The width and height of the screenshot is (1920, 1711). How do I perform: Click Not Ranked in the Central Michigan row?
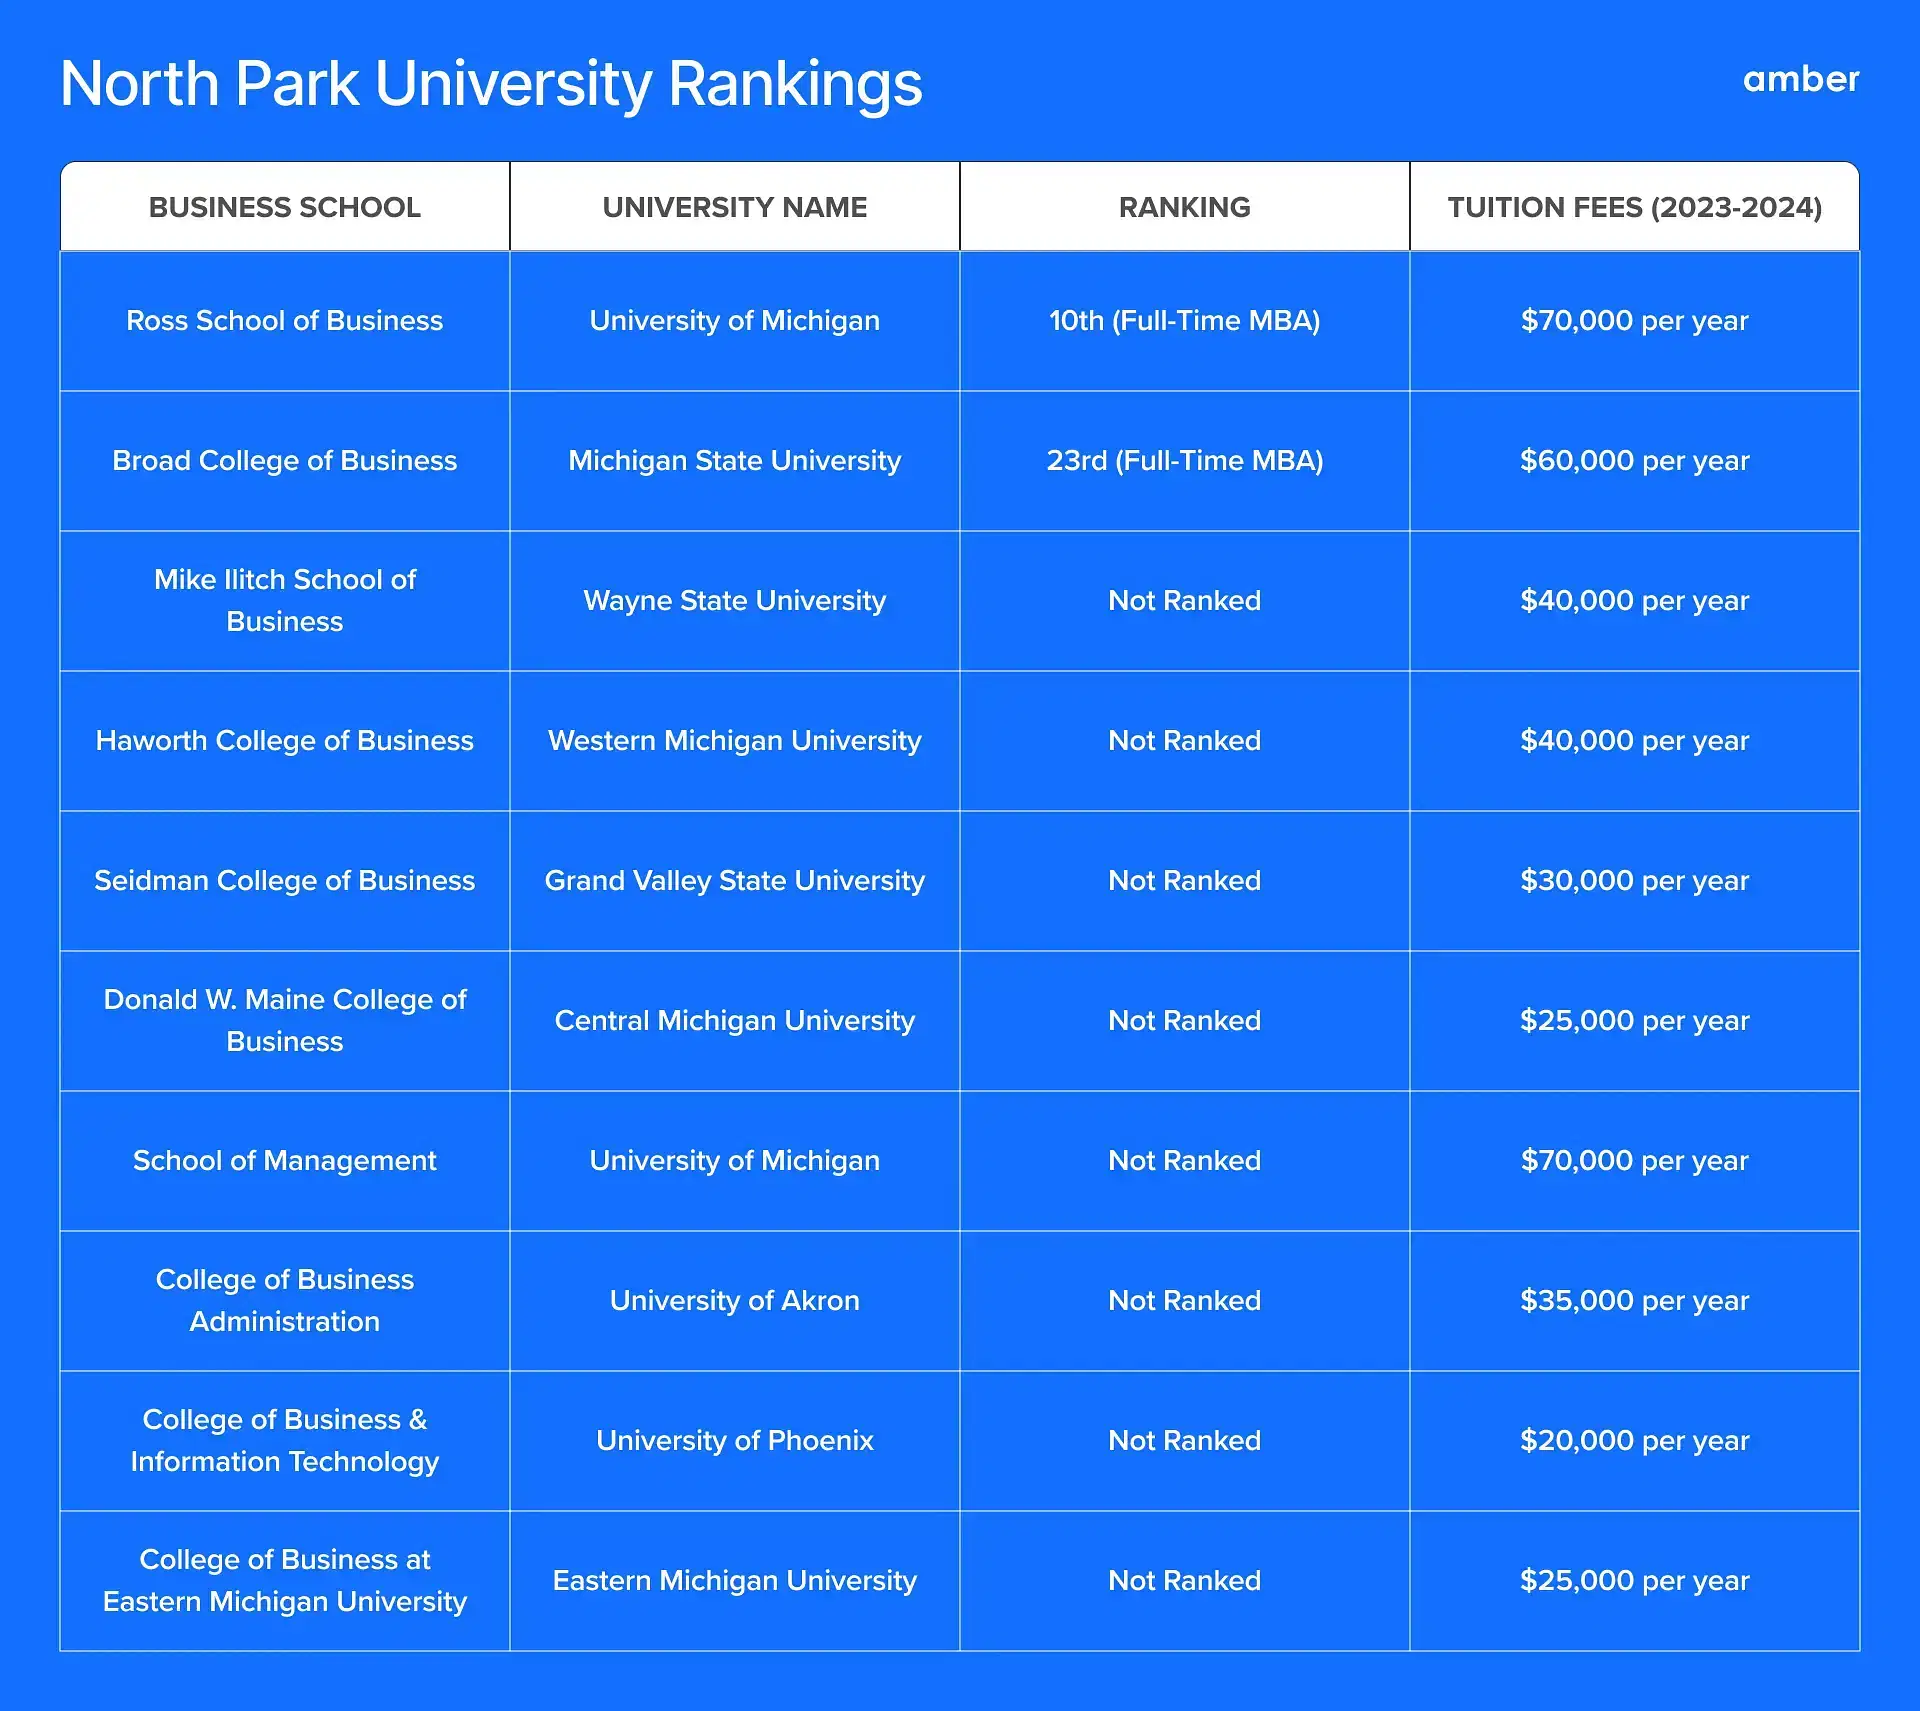1185,1020
